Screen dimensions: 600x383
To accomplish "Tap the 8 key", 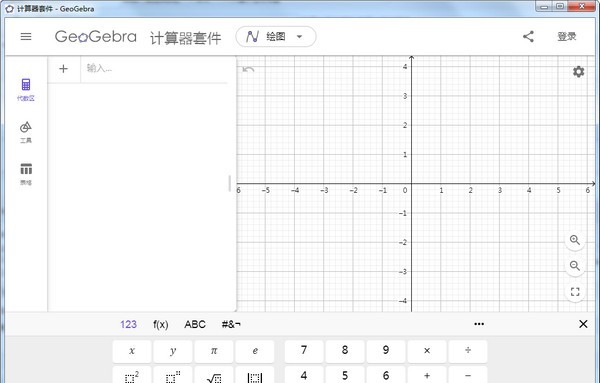I will (345, 351).
